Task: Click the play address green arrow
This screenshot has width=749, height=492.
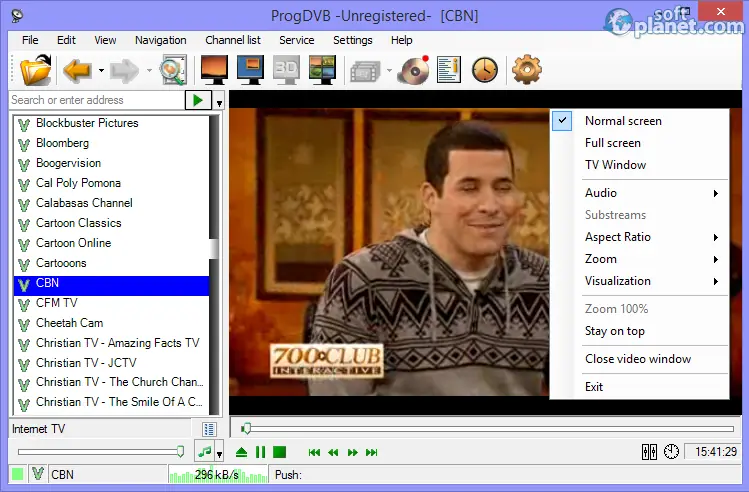Action: click(x=198, y=100)
